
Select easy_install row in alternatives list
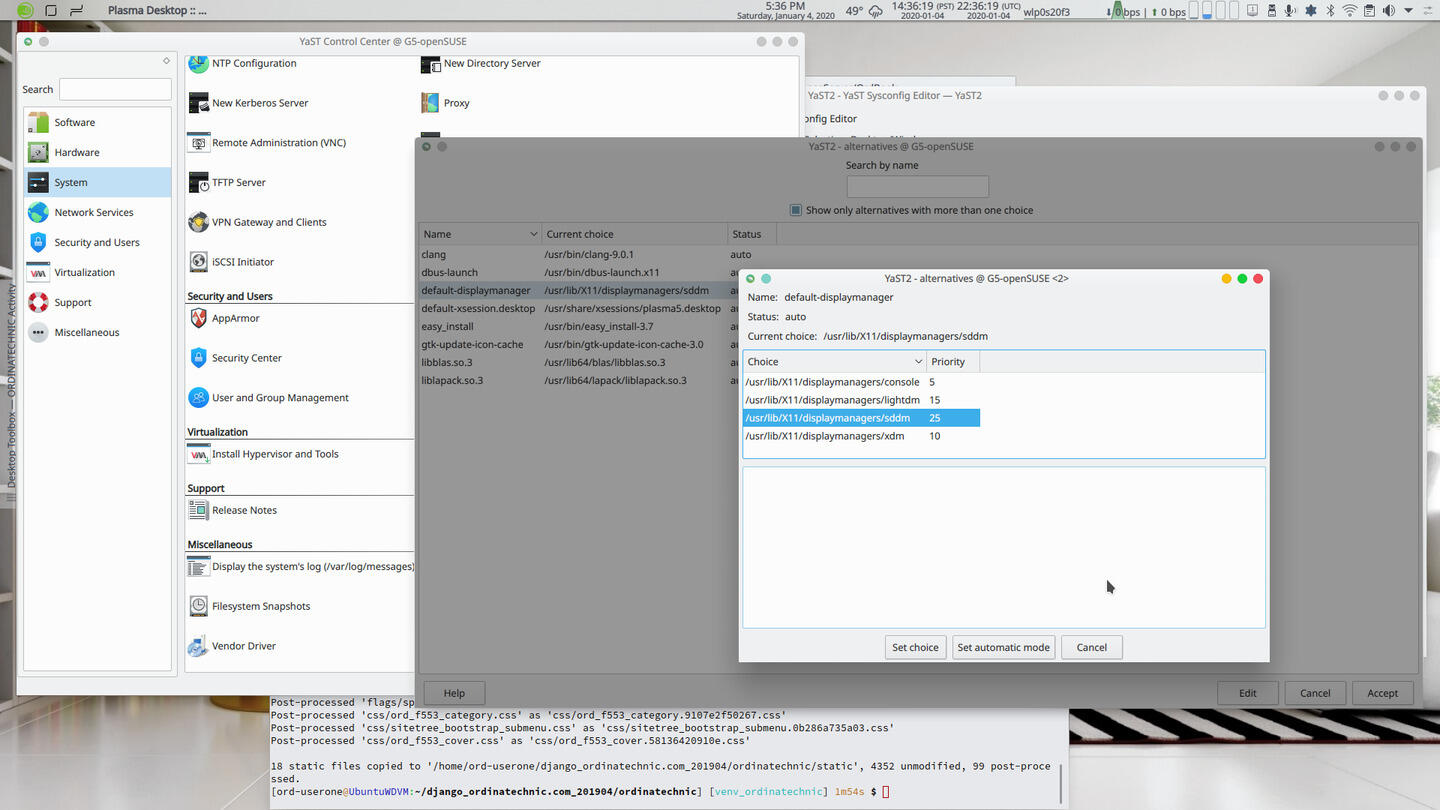(580, 326)
